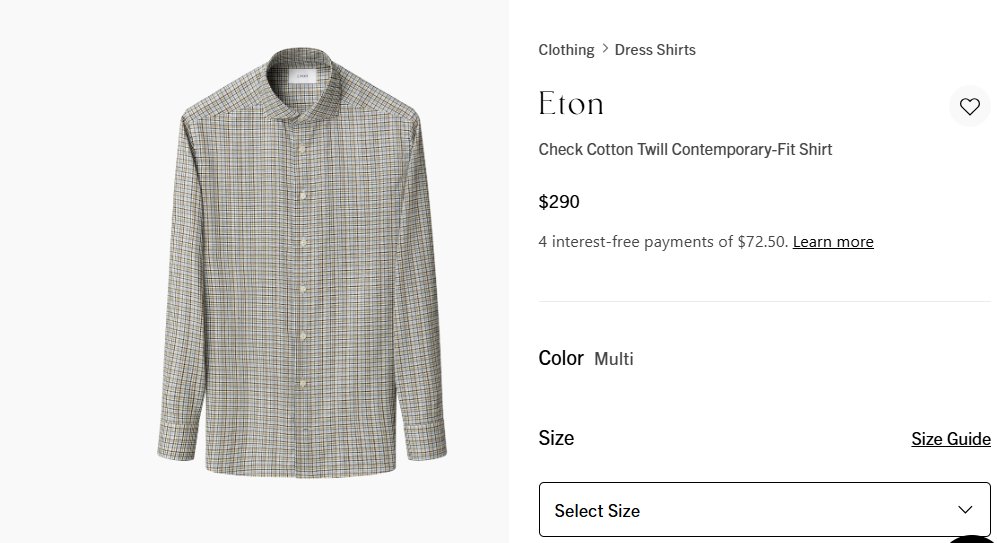Image resolution: width=997 pixels, height=543 pixels.
Task: Click the breadcrumb arrow after Clothing
Action: click(604, 49)
